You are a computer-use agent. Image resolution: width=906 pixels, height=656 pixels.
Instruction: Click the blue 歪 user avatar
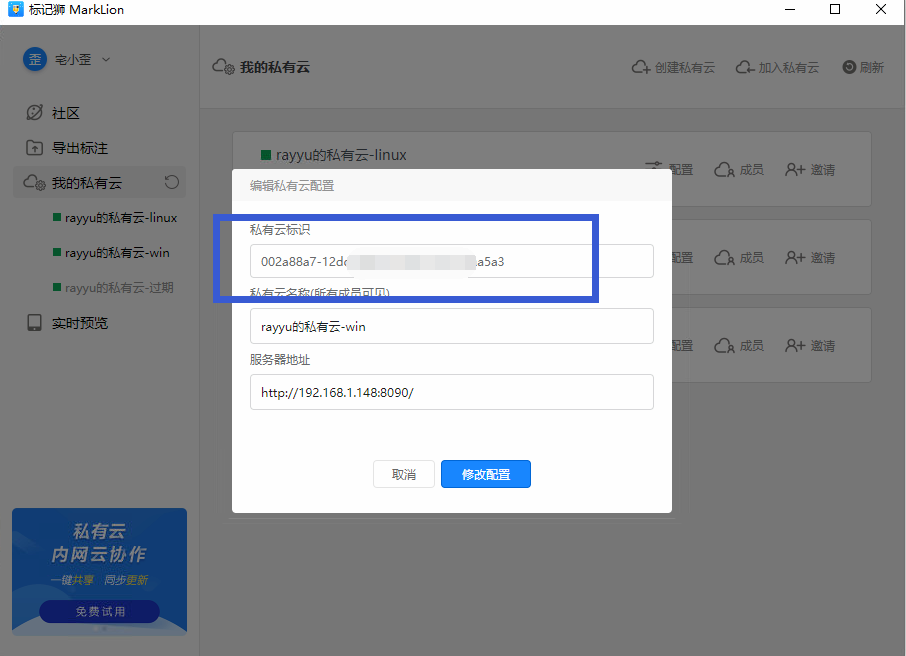click(35, 59)
